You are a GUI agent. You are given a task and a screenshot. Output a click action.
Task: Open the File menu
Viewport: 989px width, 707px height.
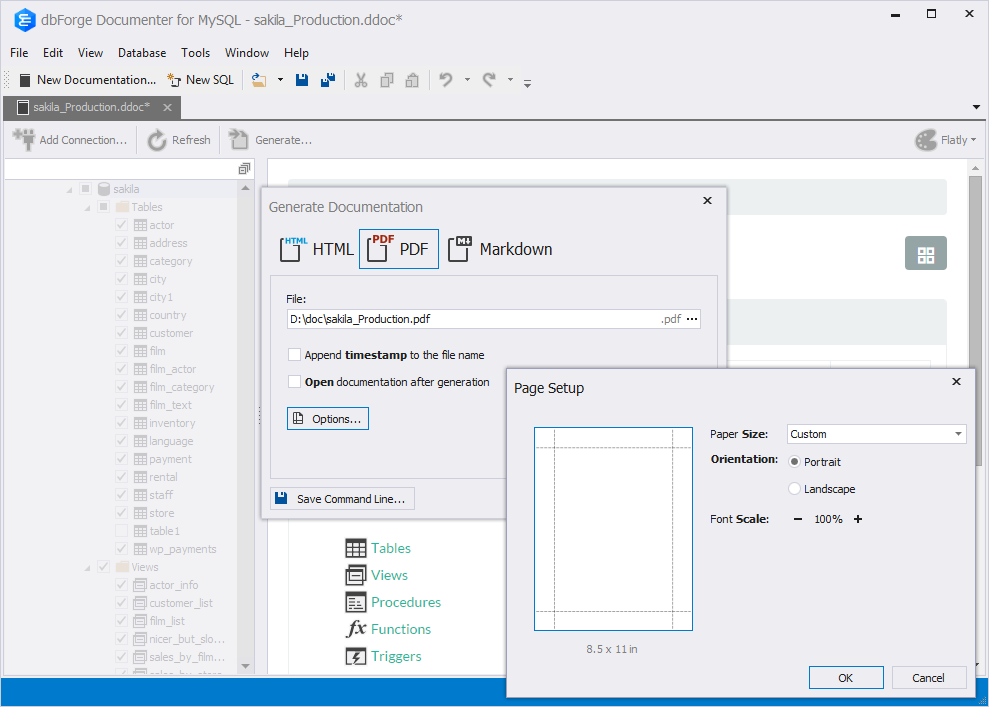pyautogui.click(x=19, y=53)
